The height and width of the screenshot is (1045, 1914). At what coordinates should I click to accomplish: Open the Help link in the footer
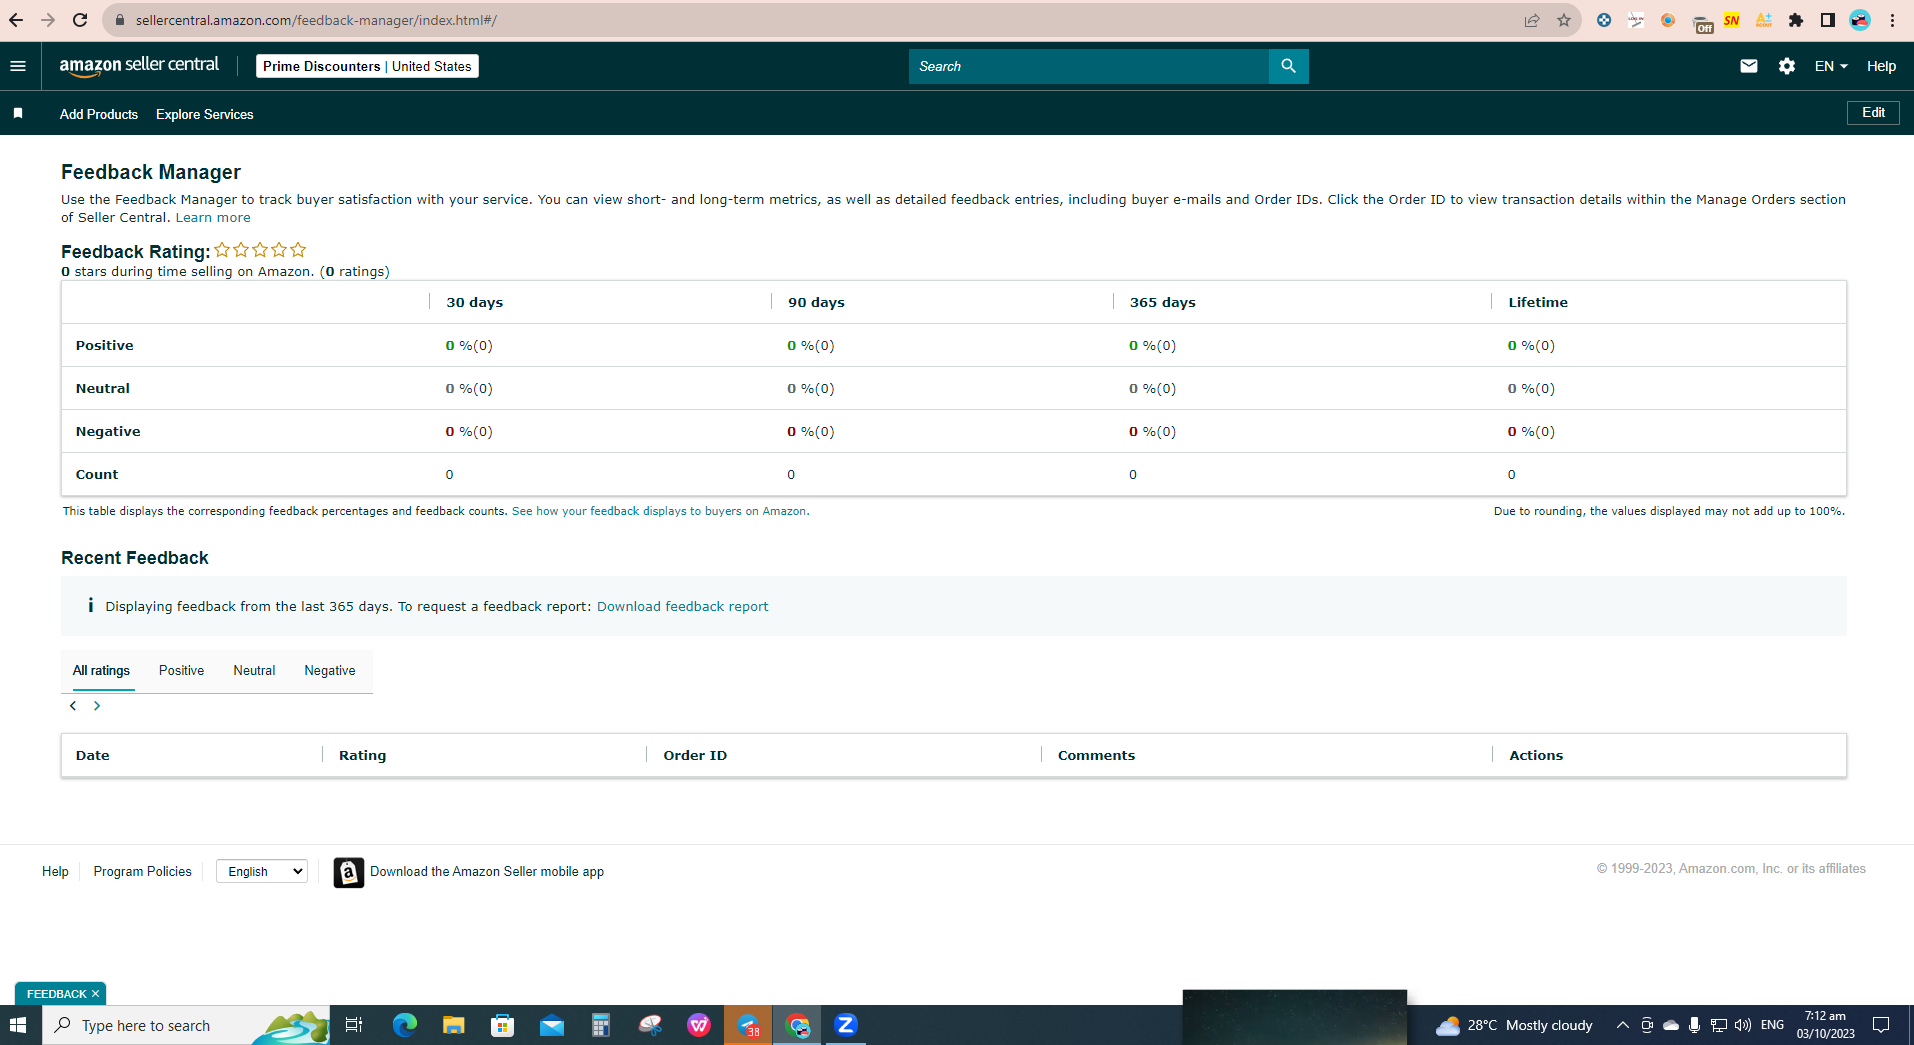[x=55, y=871]
